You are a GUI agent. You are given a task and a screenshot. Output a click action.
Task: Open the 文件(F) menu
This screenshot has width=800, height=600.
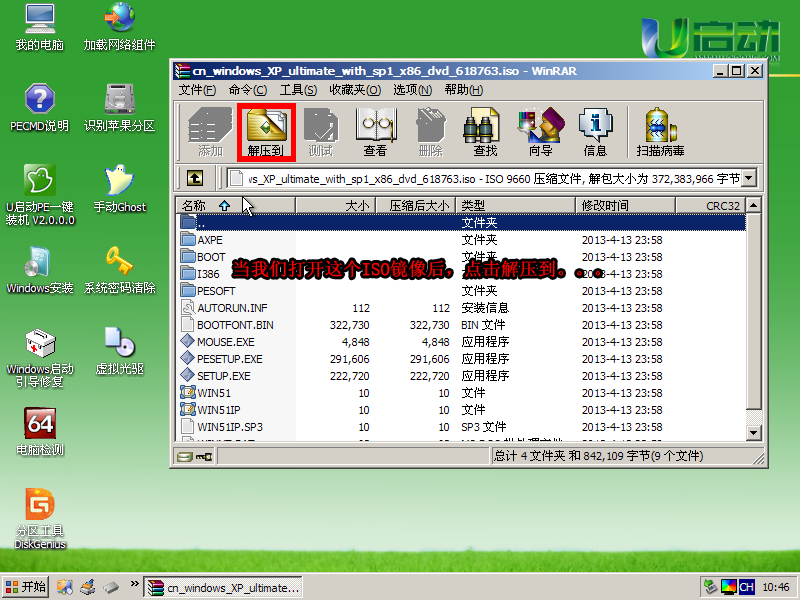coord(197,90)
